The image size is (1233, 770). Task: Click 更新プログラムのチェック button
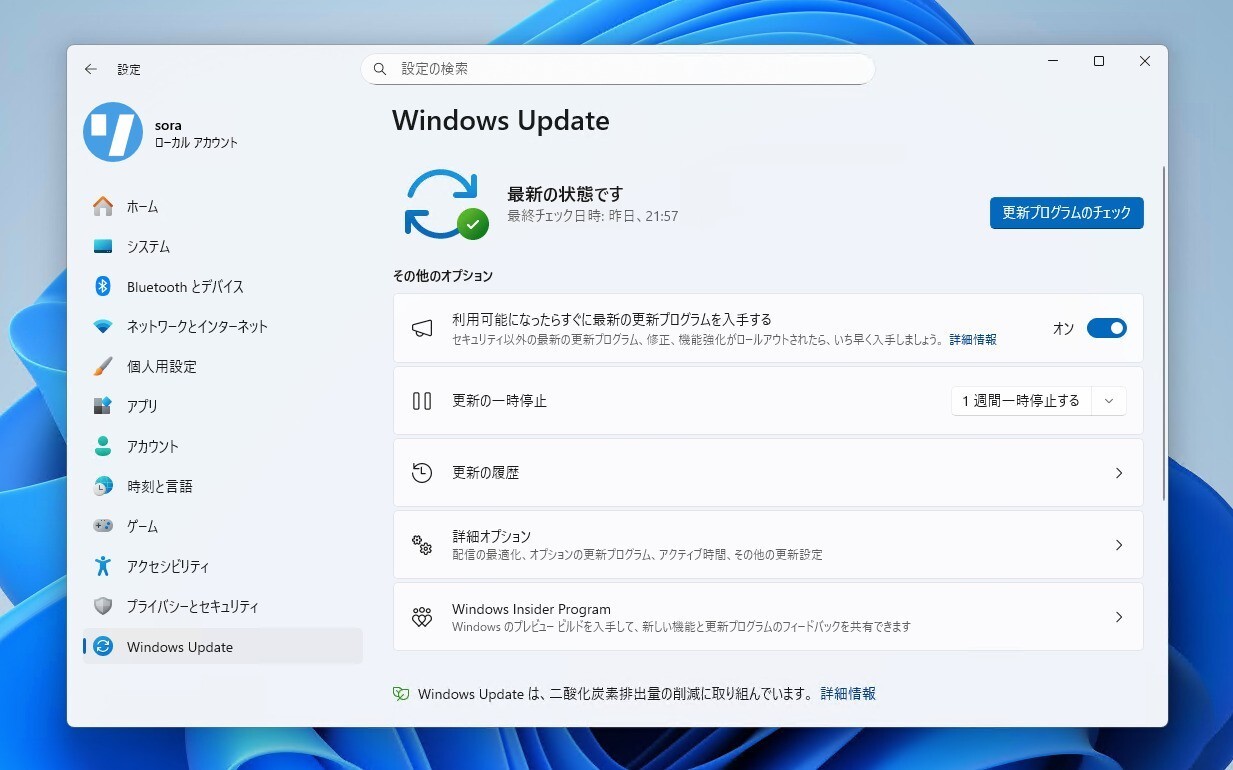click(x=1067, y=213)
